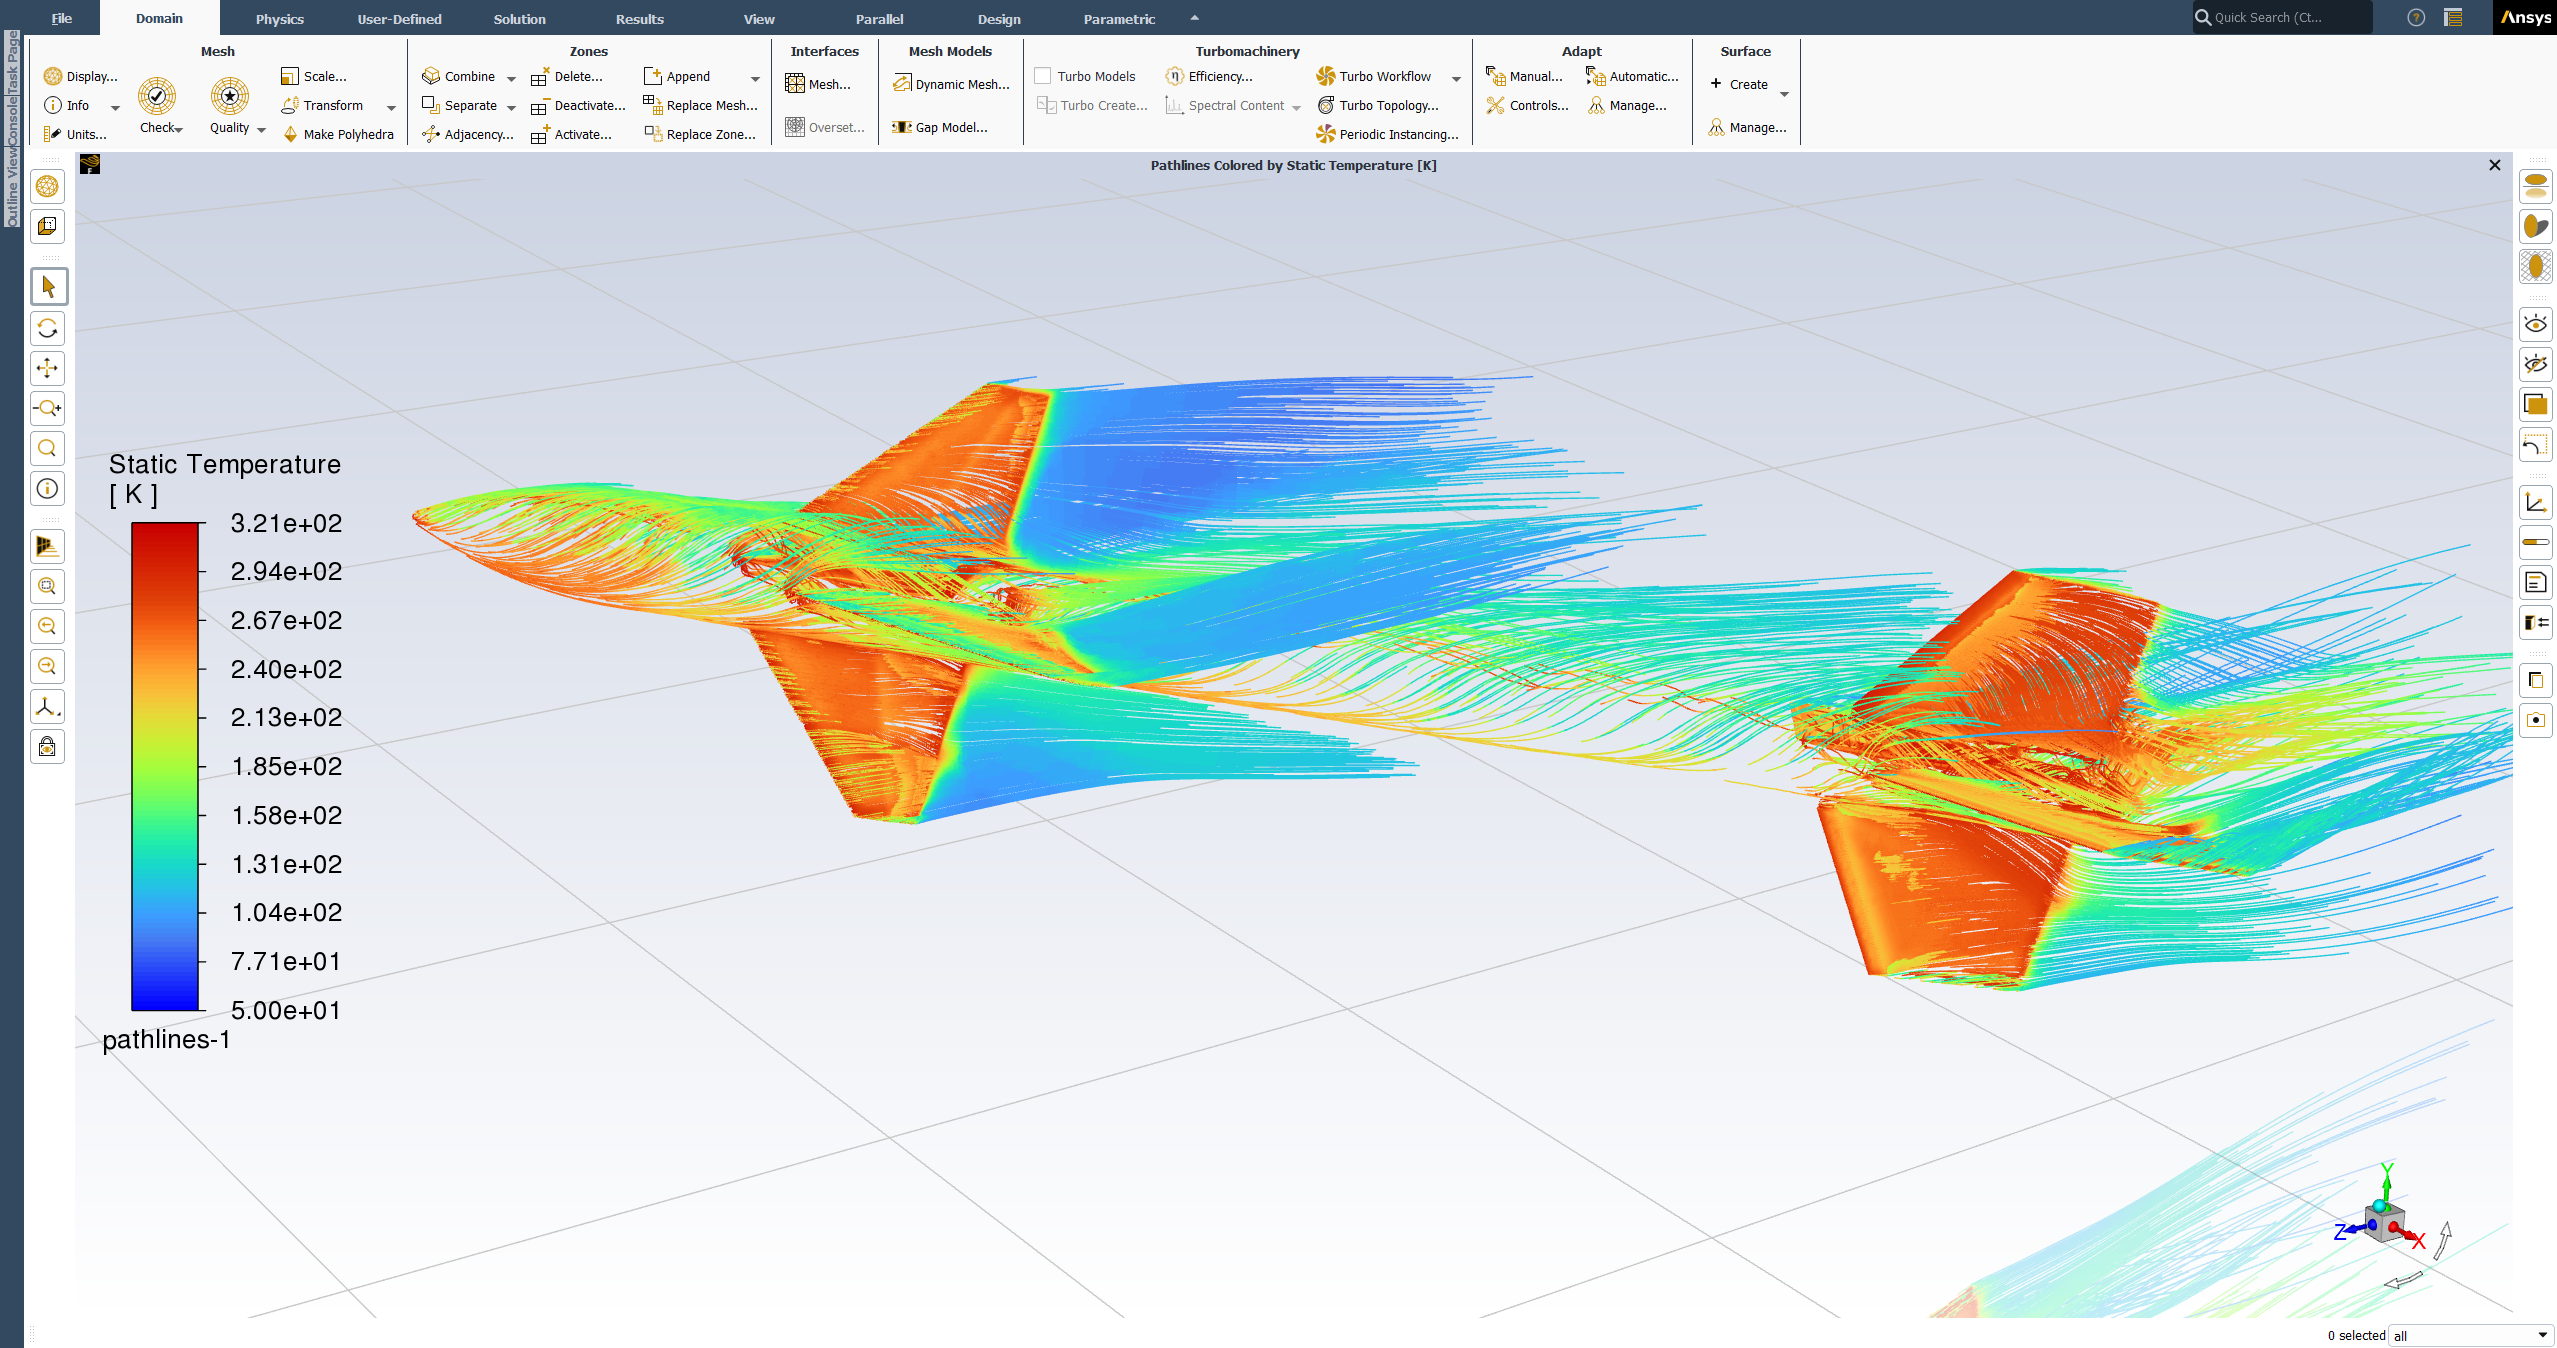This screenshot has width=2557, height=1348.
Task: Switch to the Design tab
Action: click(x=999, y=18)
